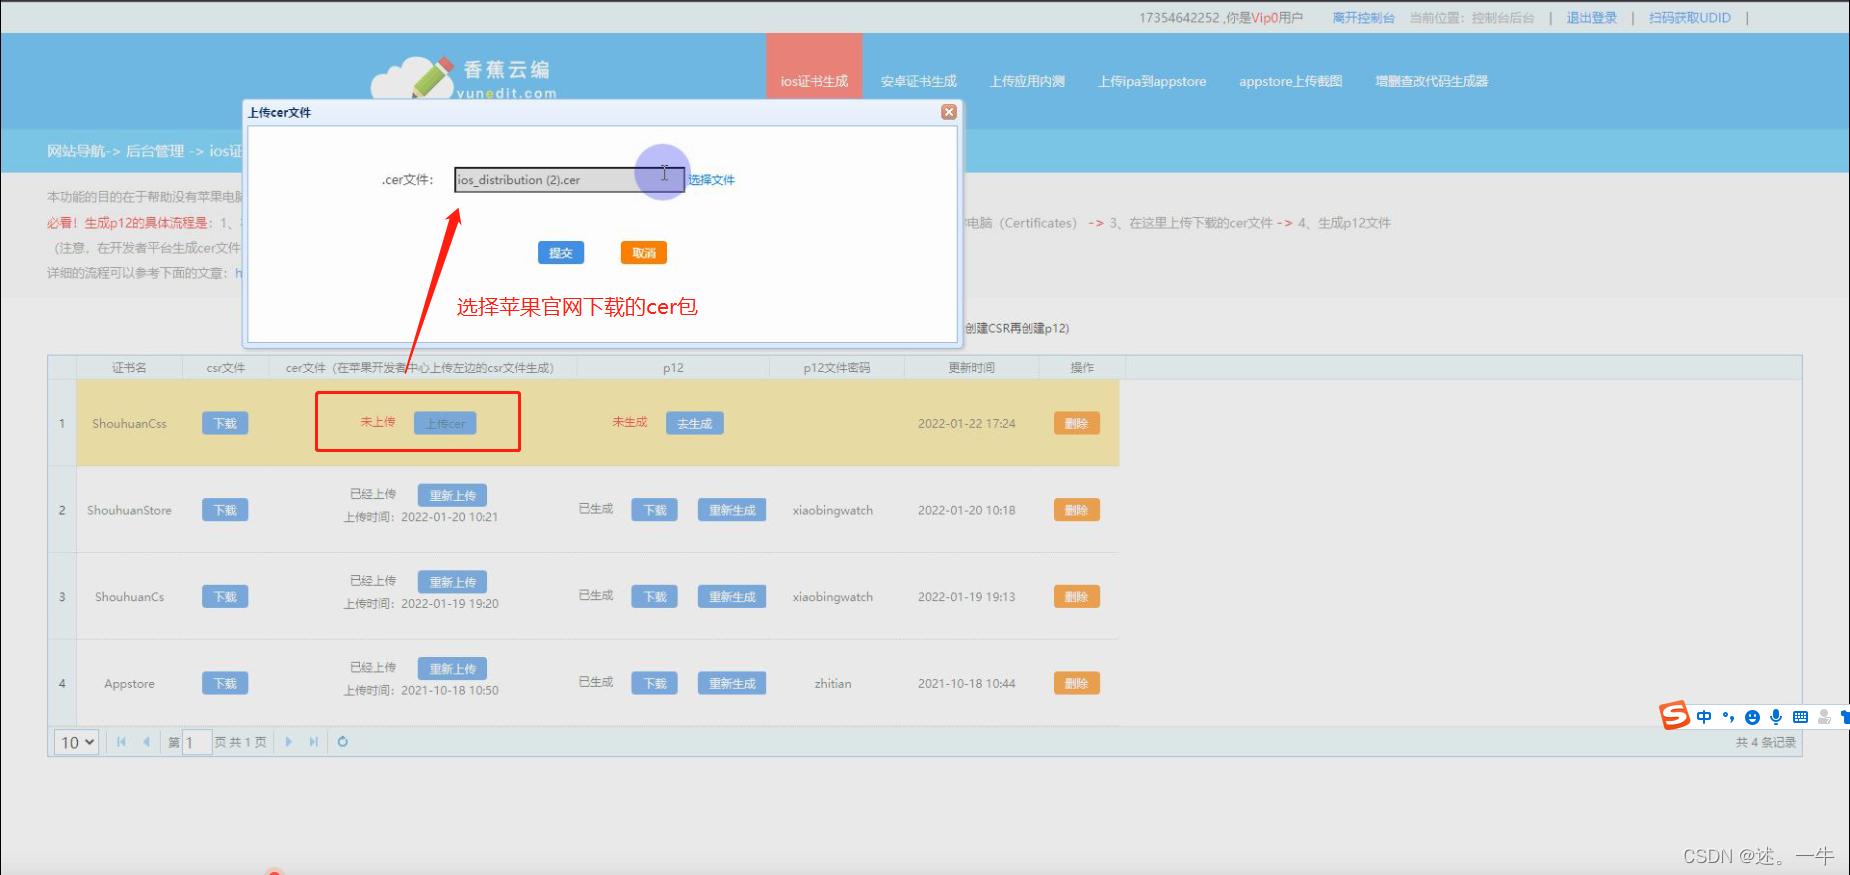The width and height of the screenshot is (1850, 875).
Task: Click 重新上传 in Appstore row
Action: (452, 668)
